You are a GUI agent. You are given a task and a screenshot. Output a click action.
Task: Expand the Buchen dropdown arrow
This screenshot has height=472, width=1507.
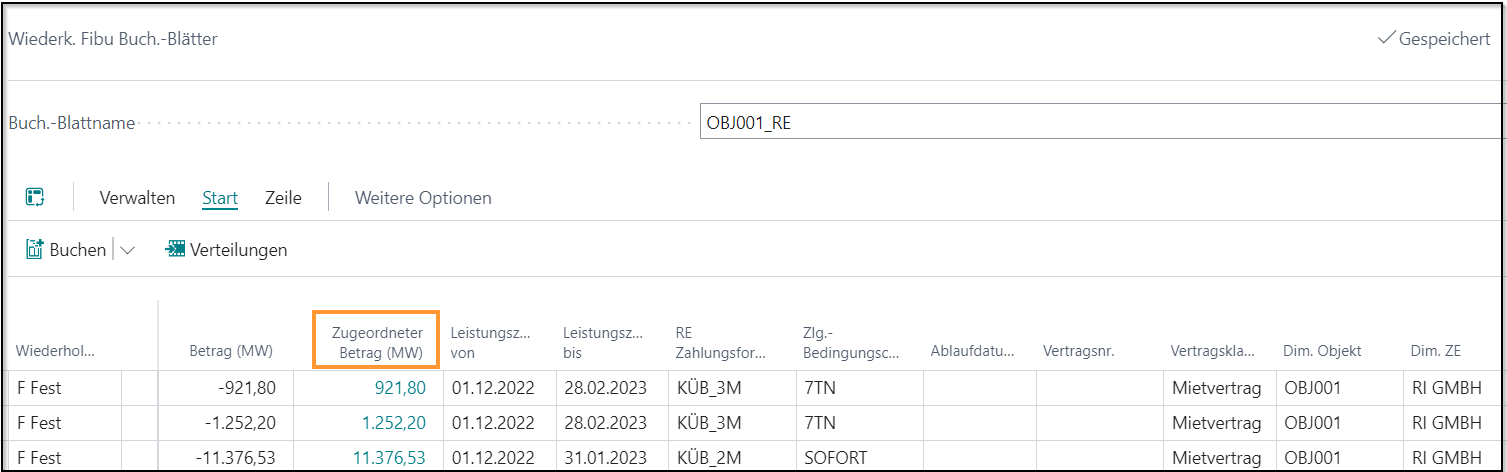[127, 250]
